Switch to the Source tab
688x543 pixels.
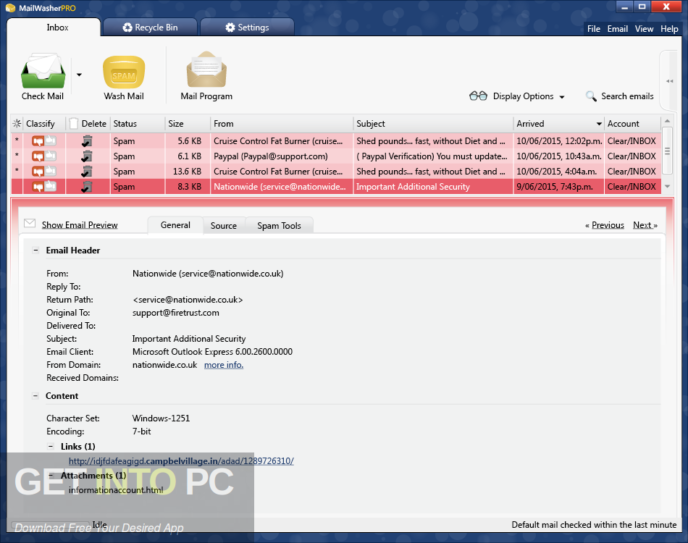pyautogui.click(x=223, y=225)
